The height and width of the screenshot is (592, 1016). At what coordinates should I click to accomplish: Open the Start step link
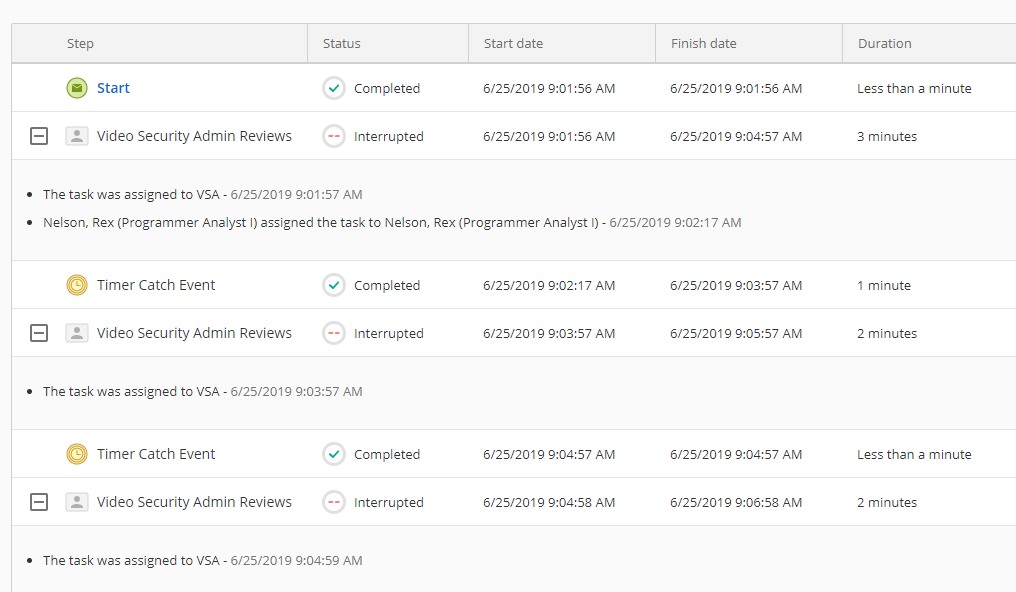pos(113,88)
